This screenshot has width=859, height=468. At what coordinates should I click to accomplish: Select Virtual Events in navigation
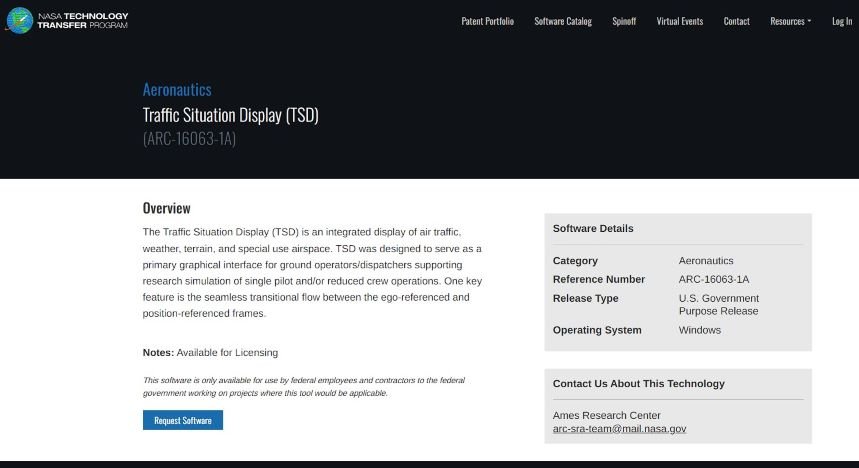[679, 21]
